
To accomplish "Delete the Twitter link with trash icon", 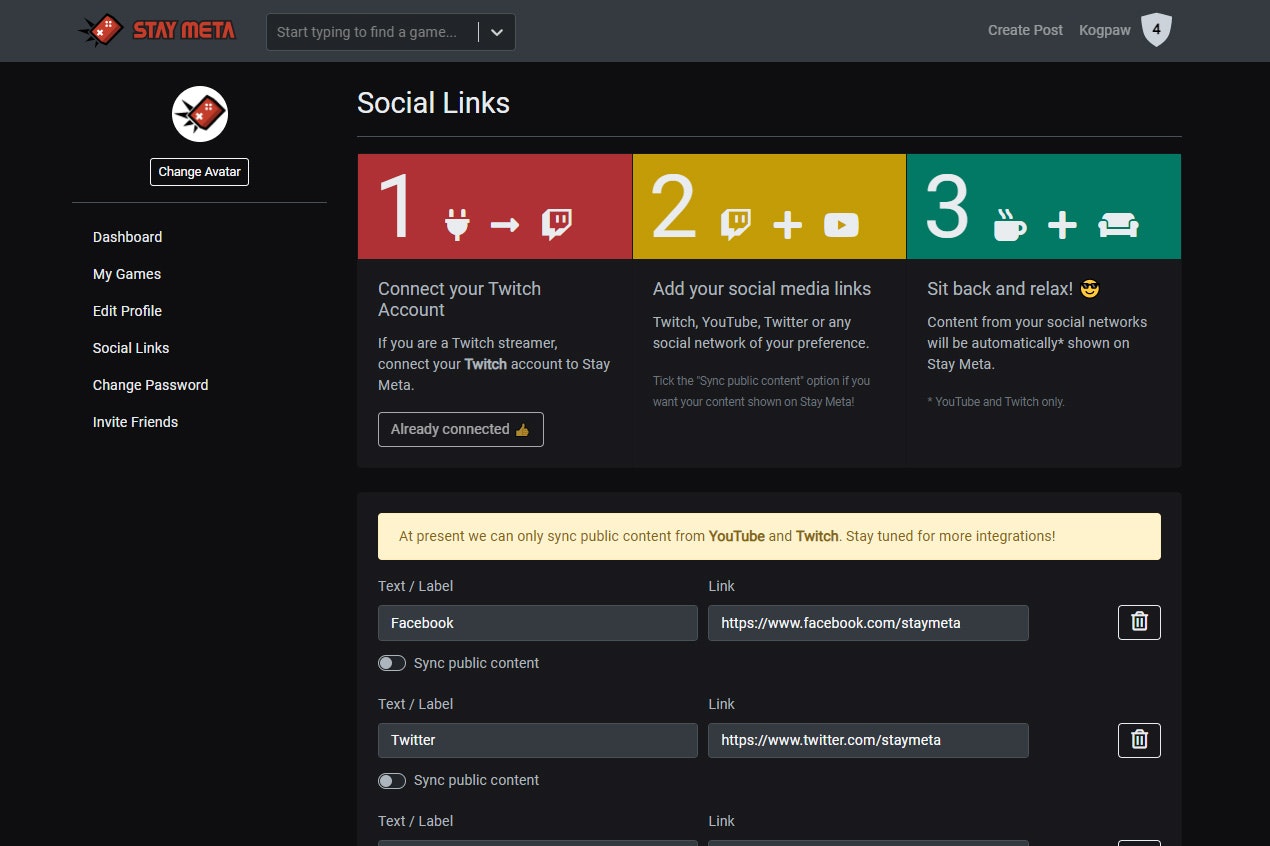I will coord(1139,740).
